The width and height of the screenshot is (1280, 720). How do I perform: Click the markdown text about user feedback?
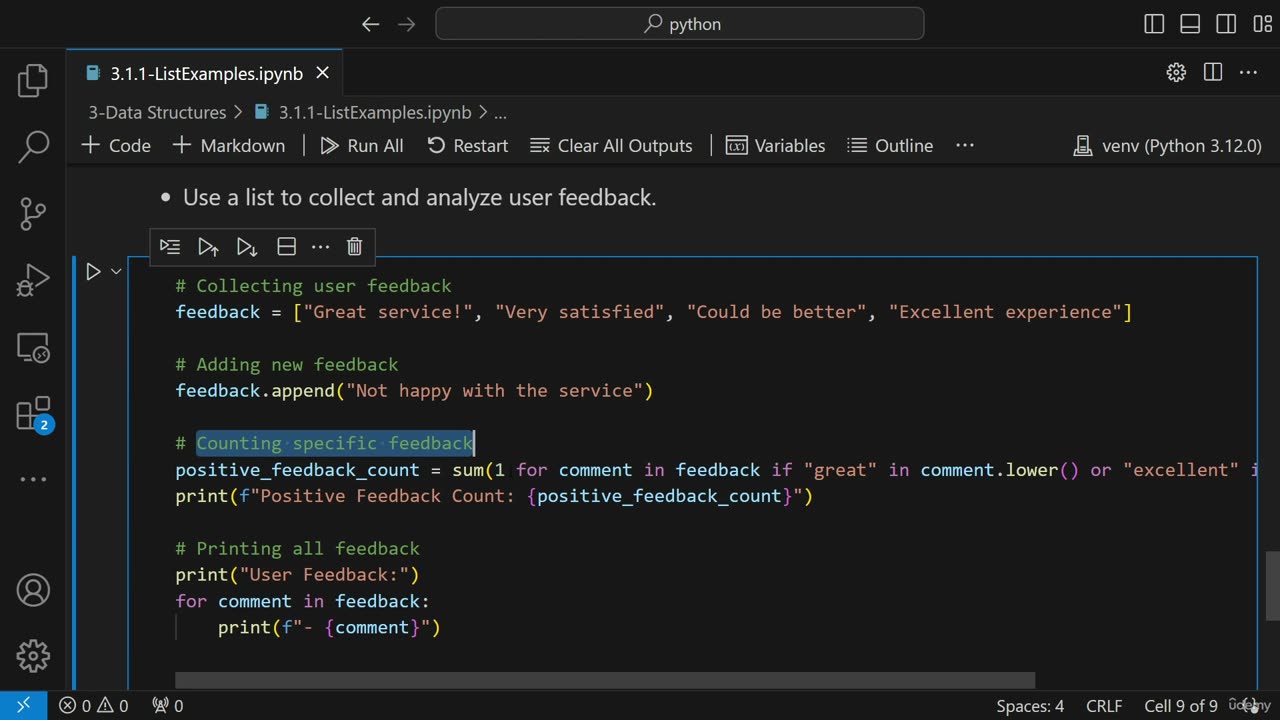click(x=419, y=197)
